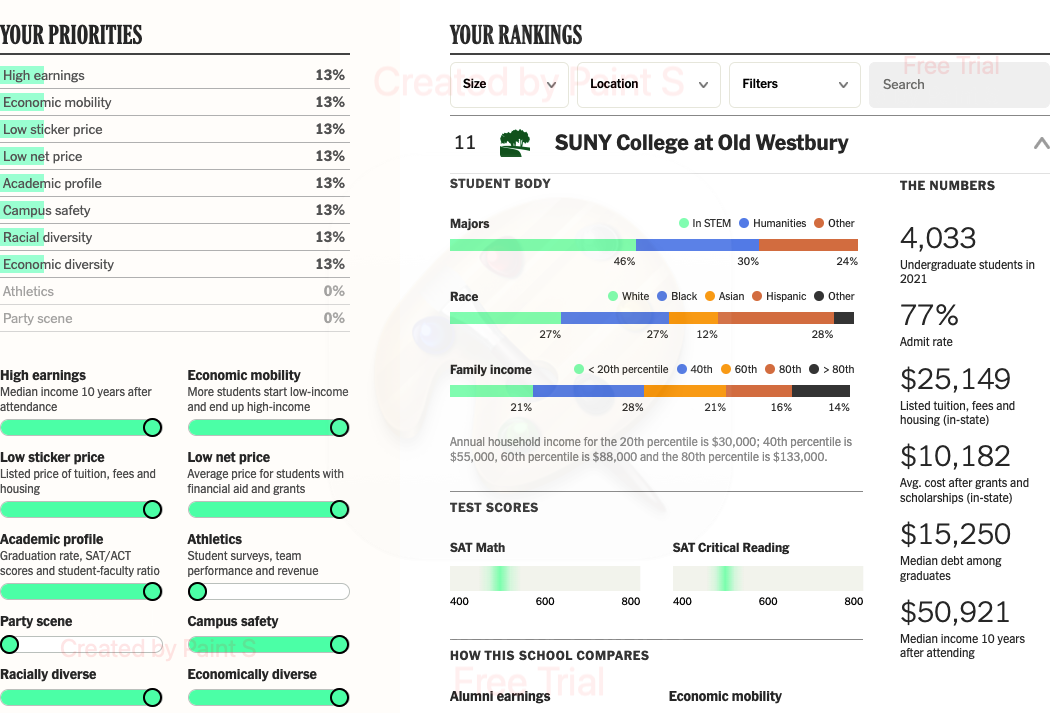Image resolution: width=1060 pixels, height=713 pixels.
Task: Click the Party scene slider knob
Action: click(9, 645)
